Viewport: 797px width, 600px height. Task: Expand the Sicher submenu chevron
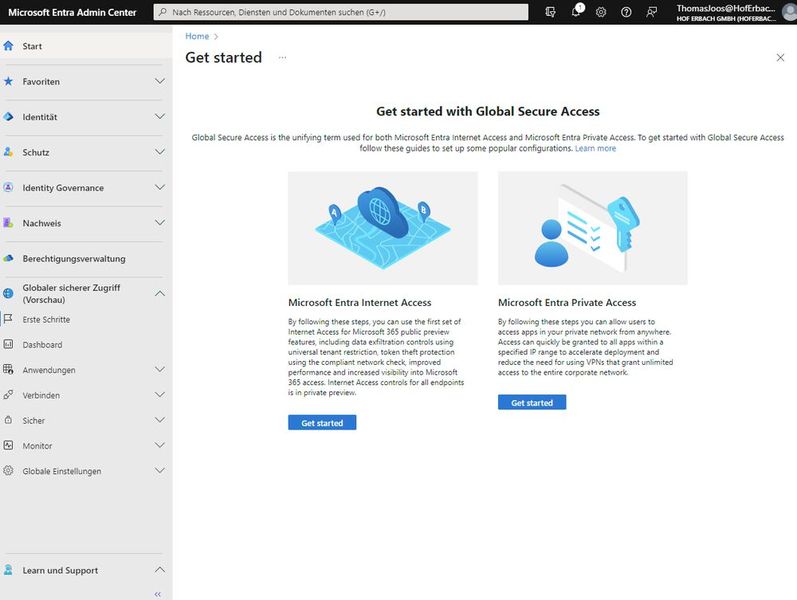click(160, 420)
